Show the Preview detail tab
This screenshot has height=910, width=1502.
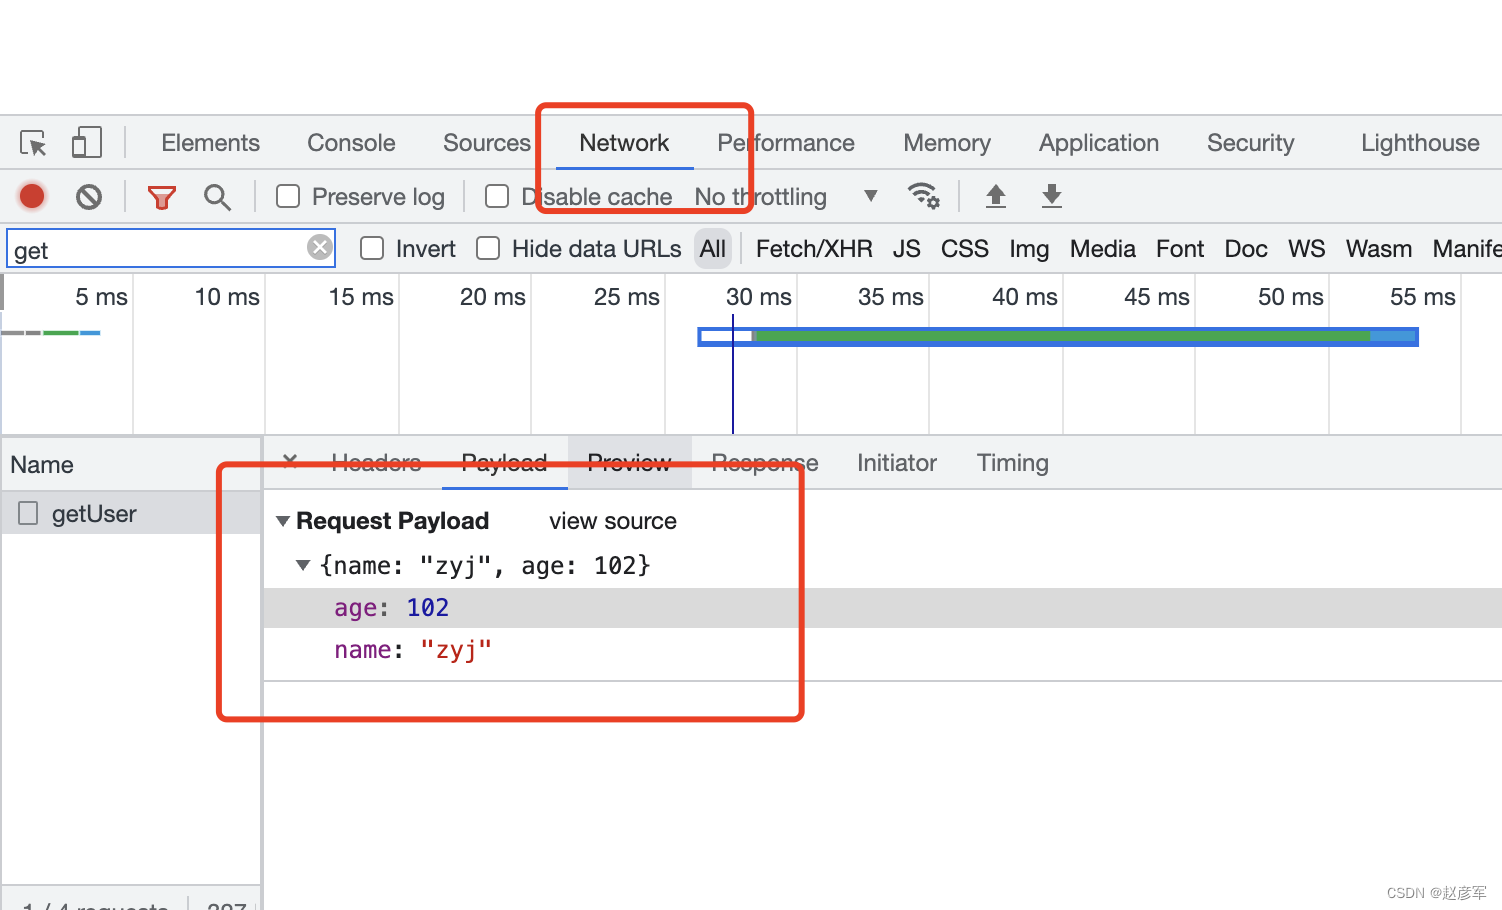[629, 463]
